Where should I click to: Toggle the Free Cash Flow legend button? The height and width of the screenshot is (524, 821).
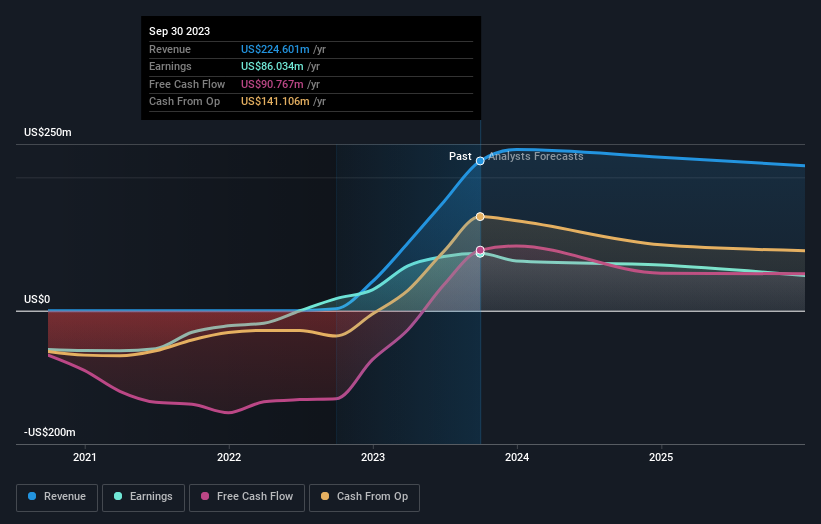[x=247, y=497]
